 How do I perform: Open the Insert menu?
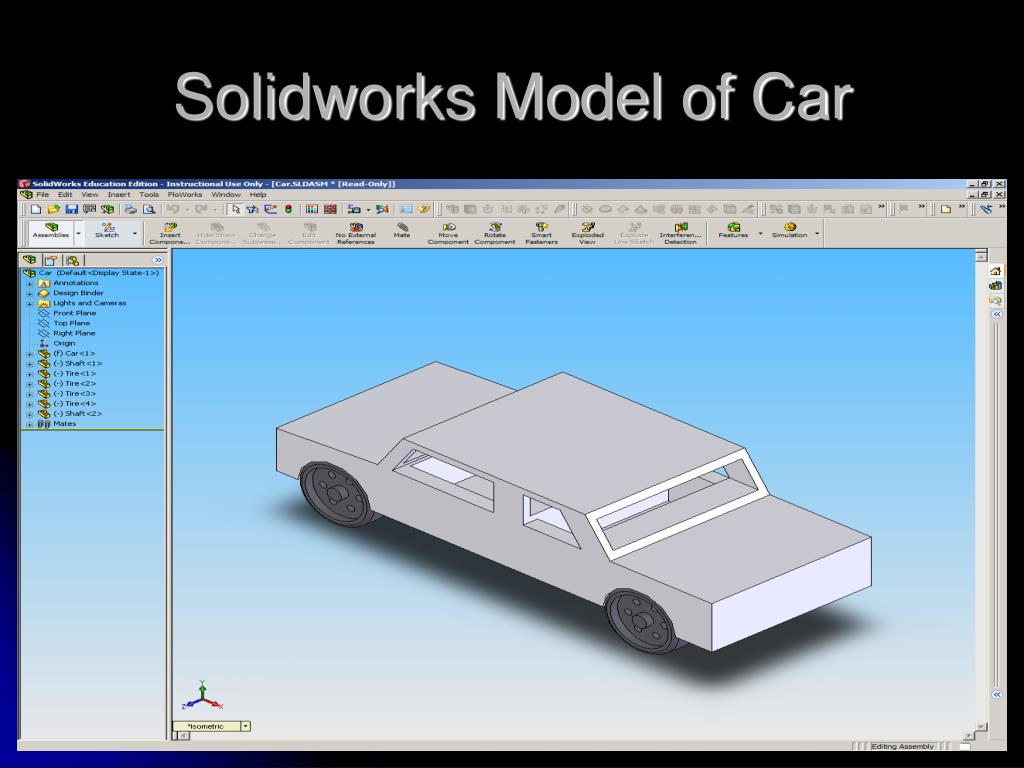(119, 195)
